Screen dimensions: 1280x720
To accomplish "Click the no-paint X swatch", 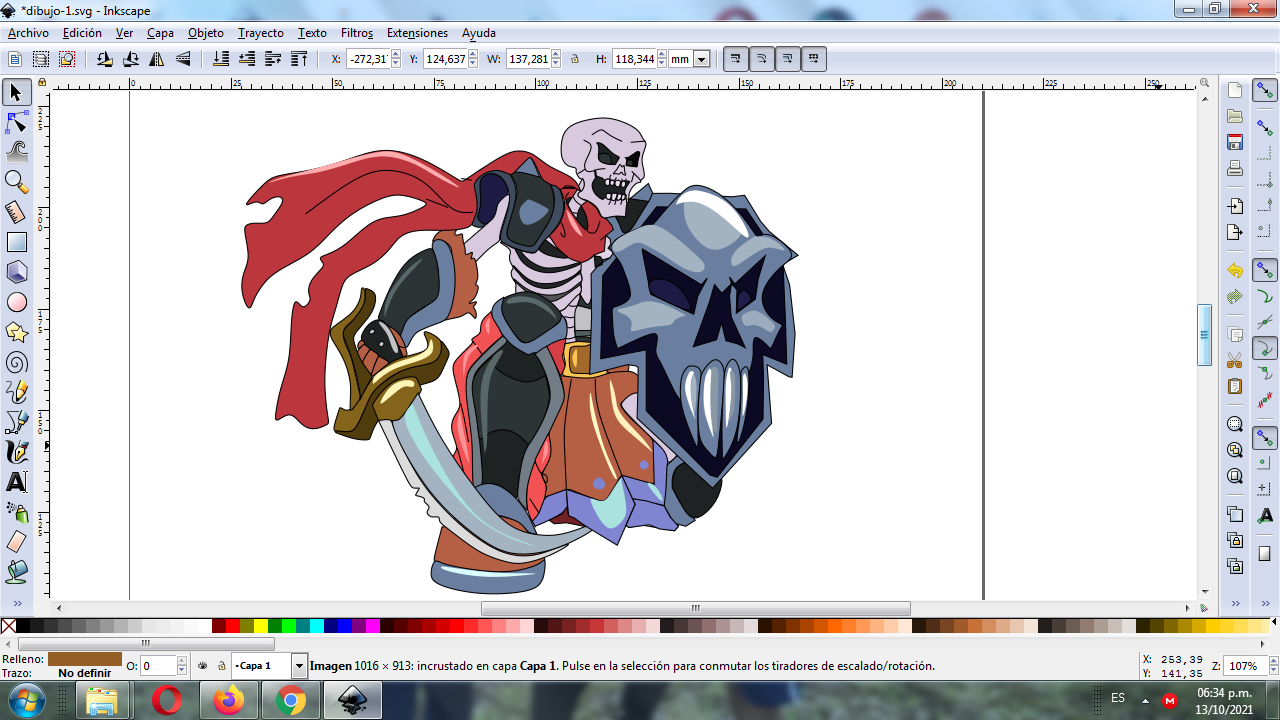I will coord(8,626).
